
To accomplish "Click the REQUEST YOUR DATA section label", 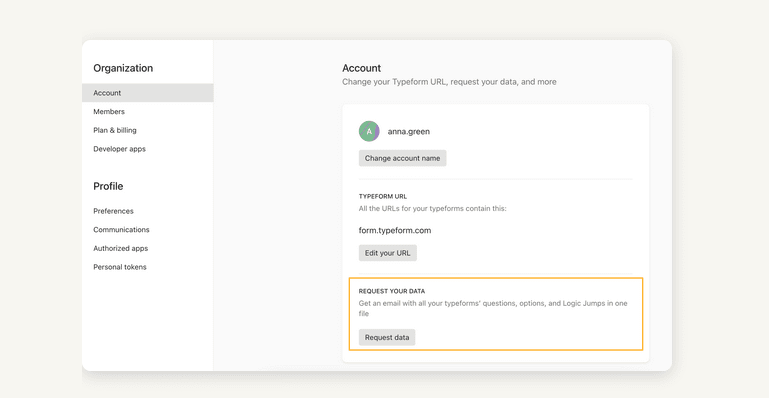I will pyautogui.click(x=391, y=291).
